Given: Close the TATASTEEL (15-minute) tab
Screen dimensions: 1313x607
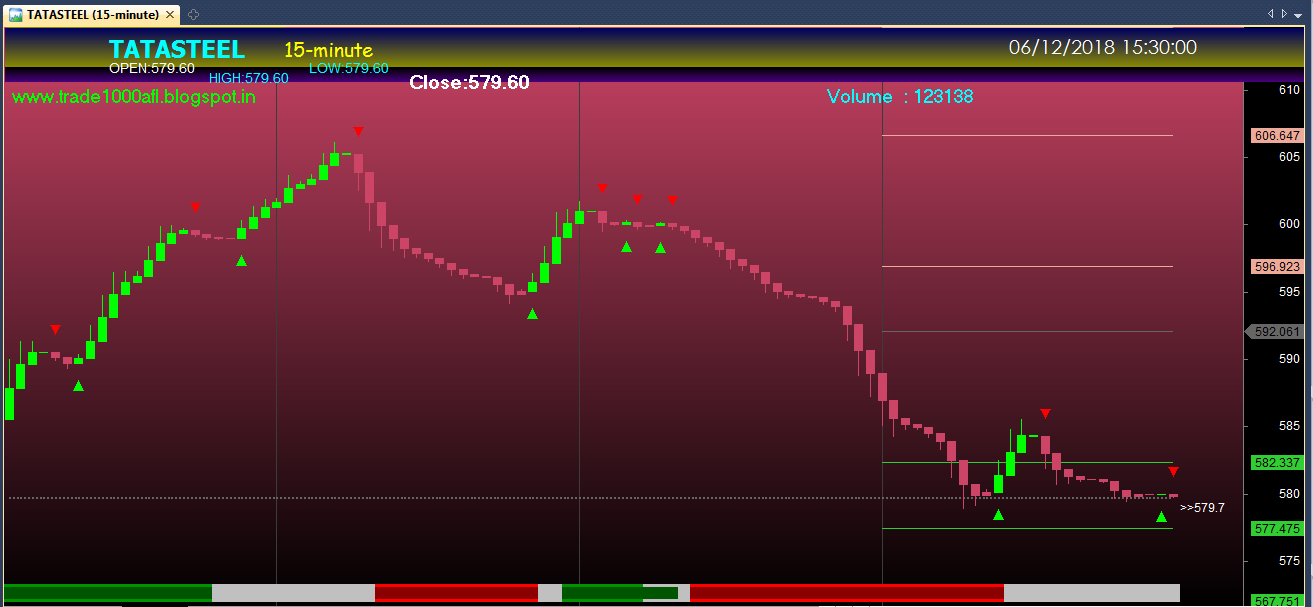Looking at the screenshot, I should pos(172,14).
